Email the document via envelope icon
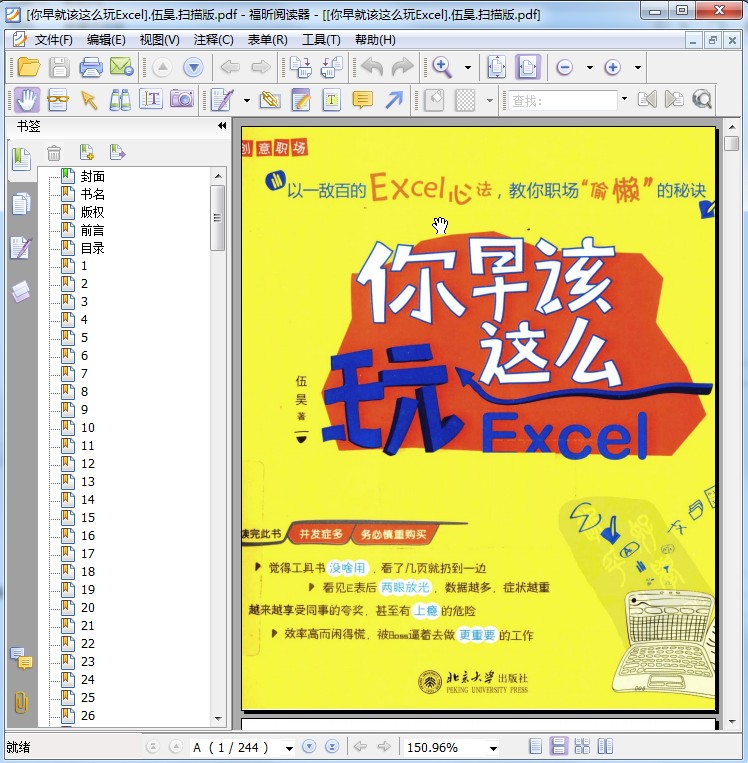Image resolution: width=748 pixels, height=763 pixels. tap(121, 67)
